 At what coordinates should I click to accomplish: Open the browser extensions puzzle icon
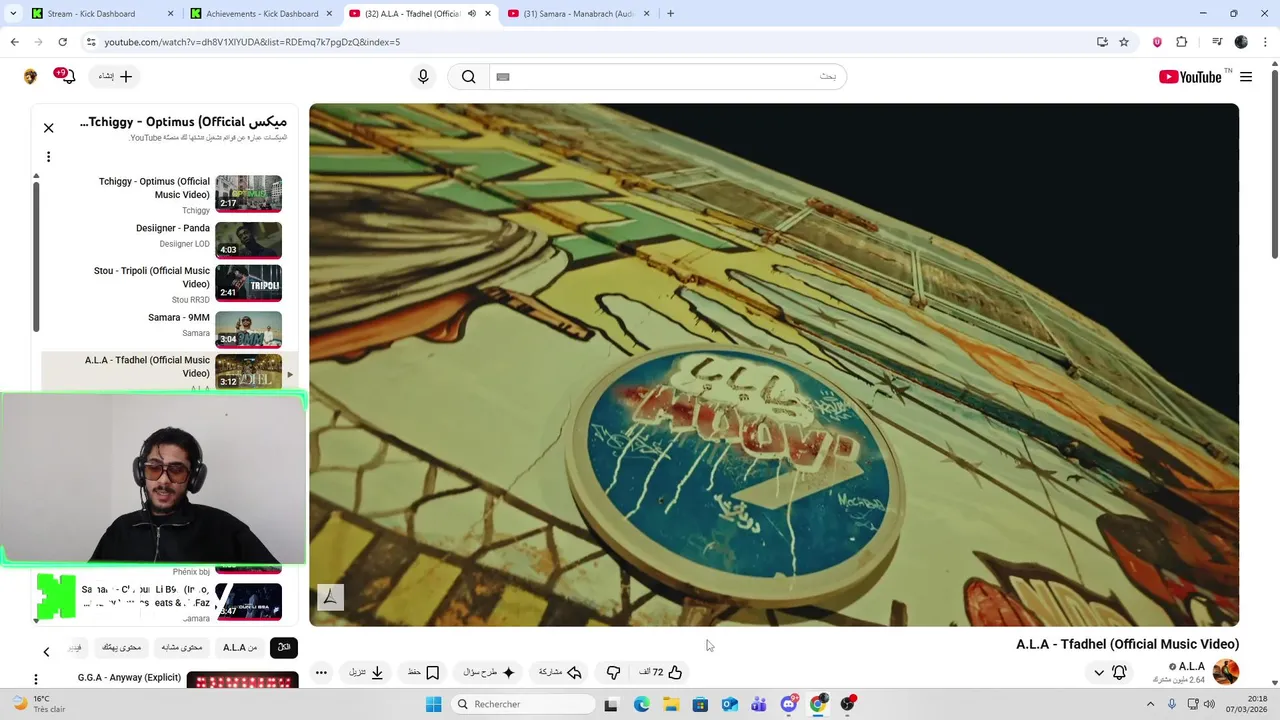tap(1182, 42)
